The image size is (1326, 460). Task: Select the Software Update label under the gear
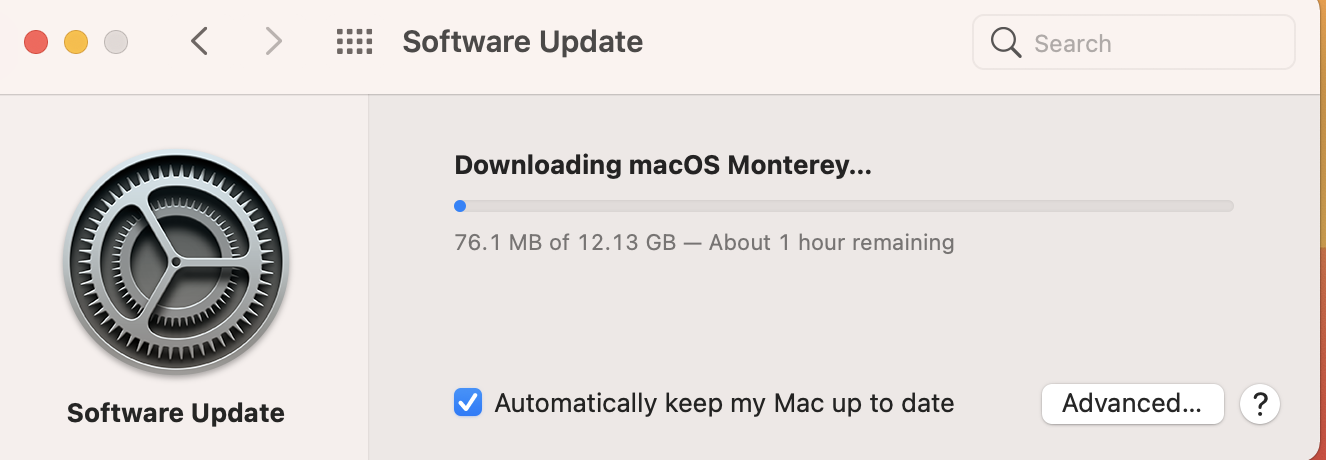click(176, 413)
